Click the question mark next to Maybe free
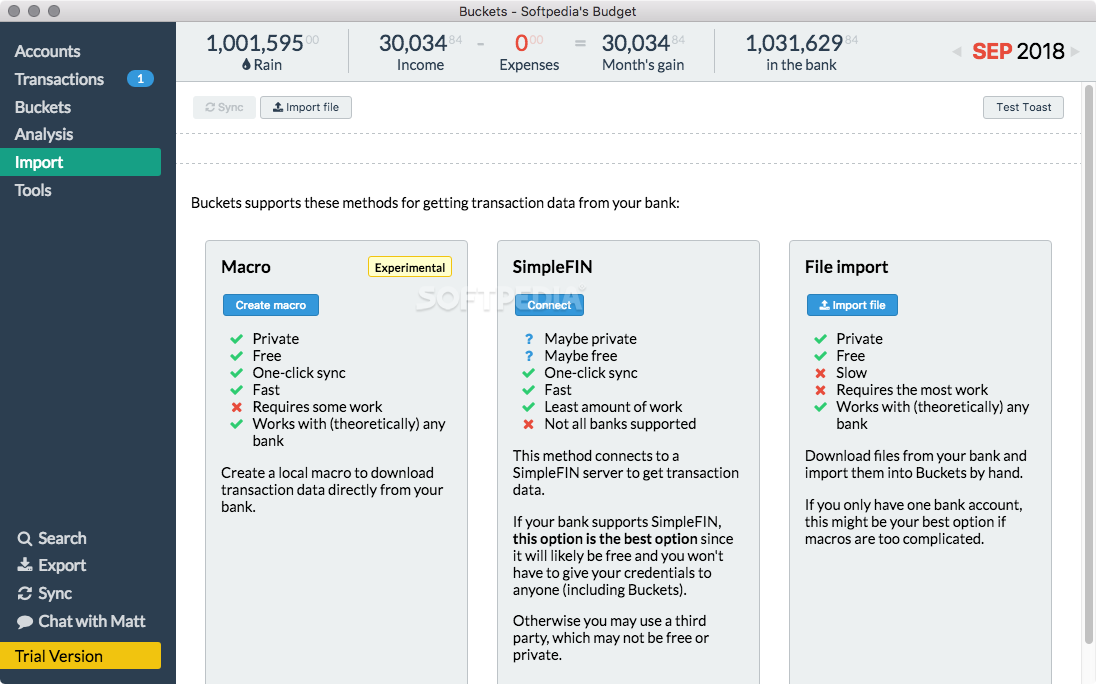The height and width of the screenshot is (684, 1096). [x=529, y=356]
